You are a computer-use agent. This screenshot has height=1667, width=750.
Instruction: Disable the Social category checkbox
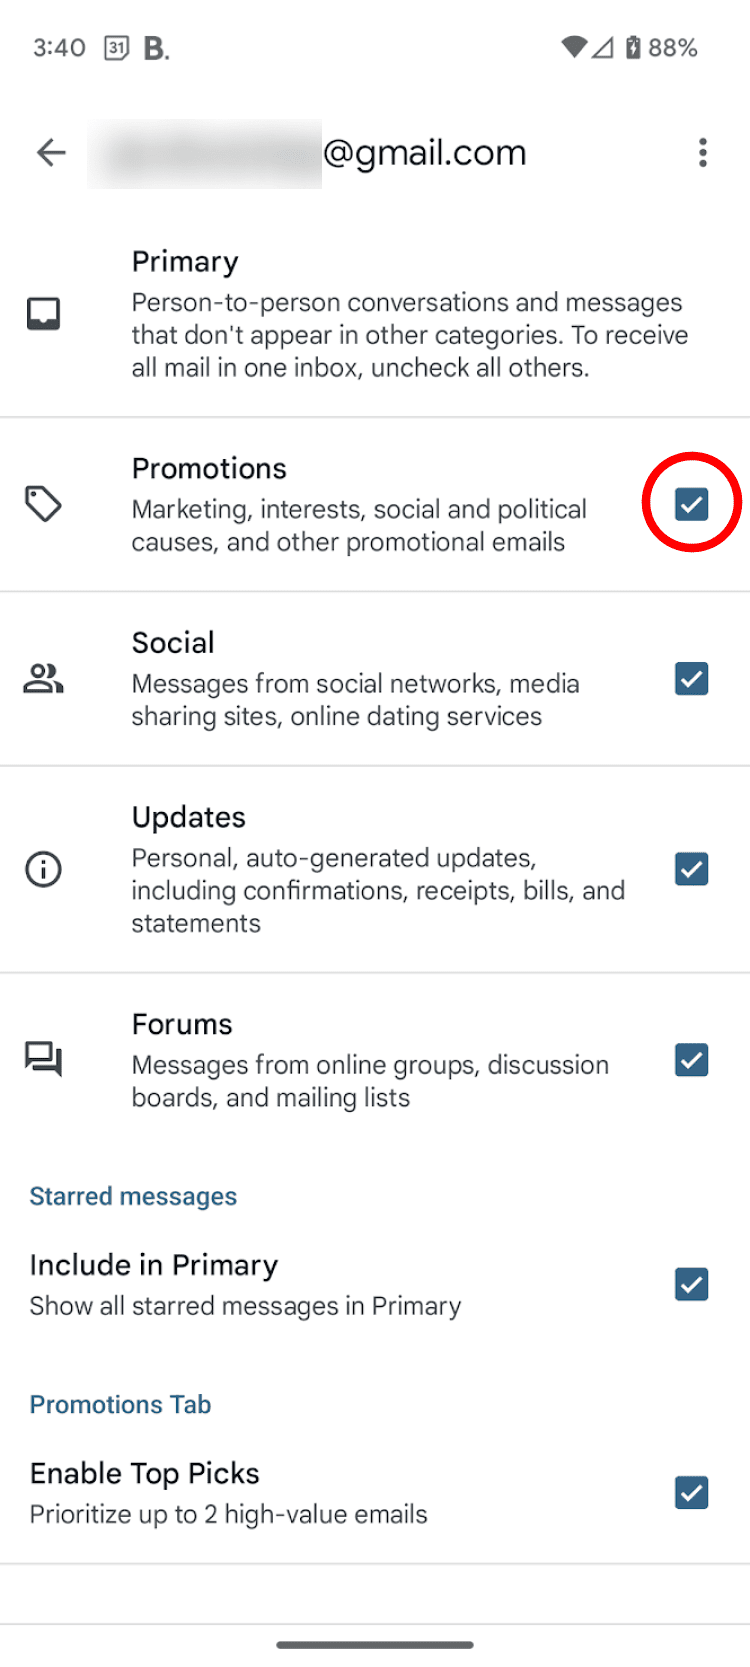tap(691, 679)
